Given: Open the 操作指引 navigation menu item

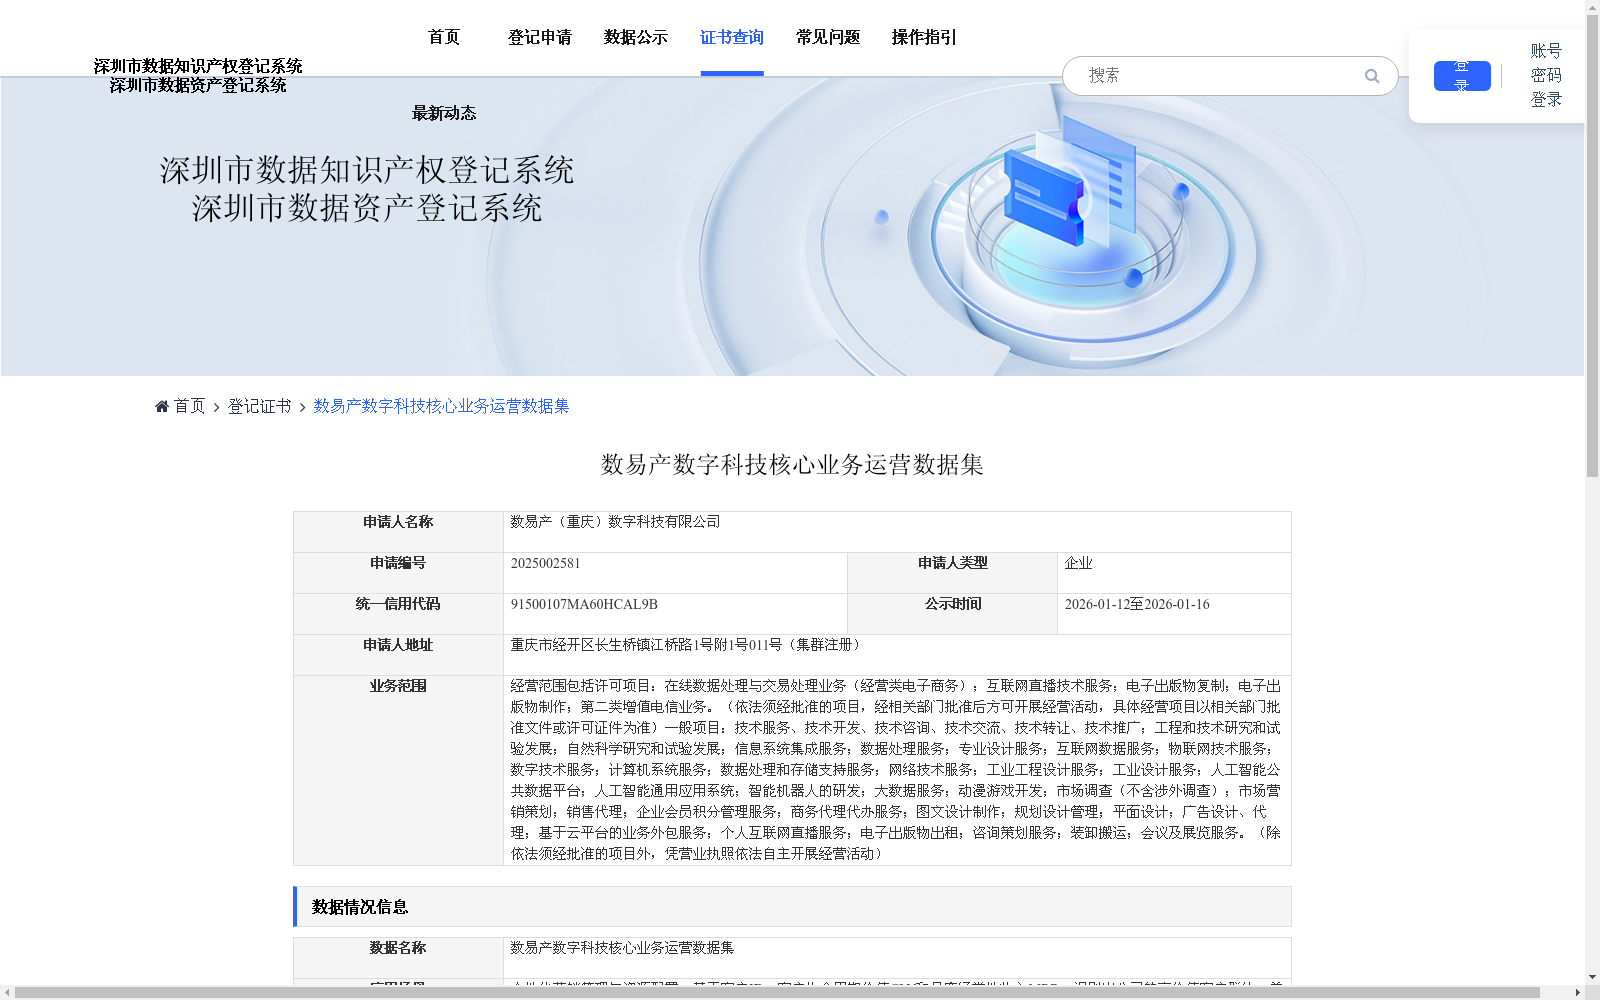Looking at the screenshot, I should click(x=924, y=37).
